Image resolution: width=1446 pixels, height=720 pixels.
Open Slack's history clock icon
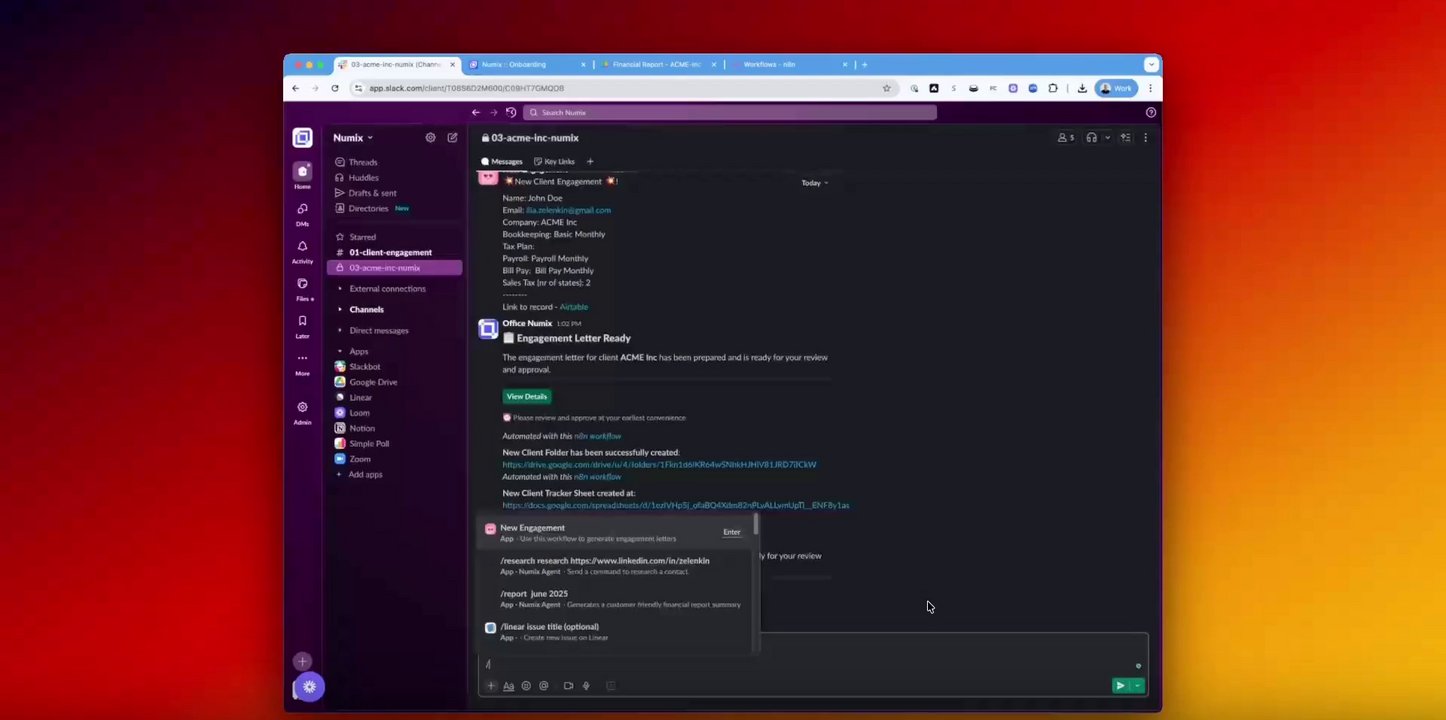[x=511, y=112]
